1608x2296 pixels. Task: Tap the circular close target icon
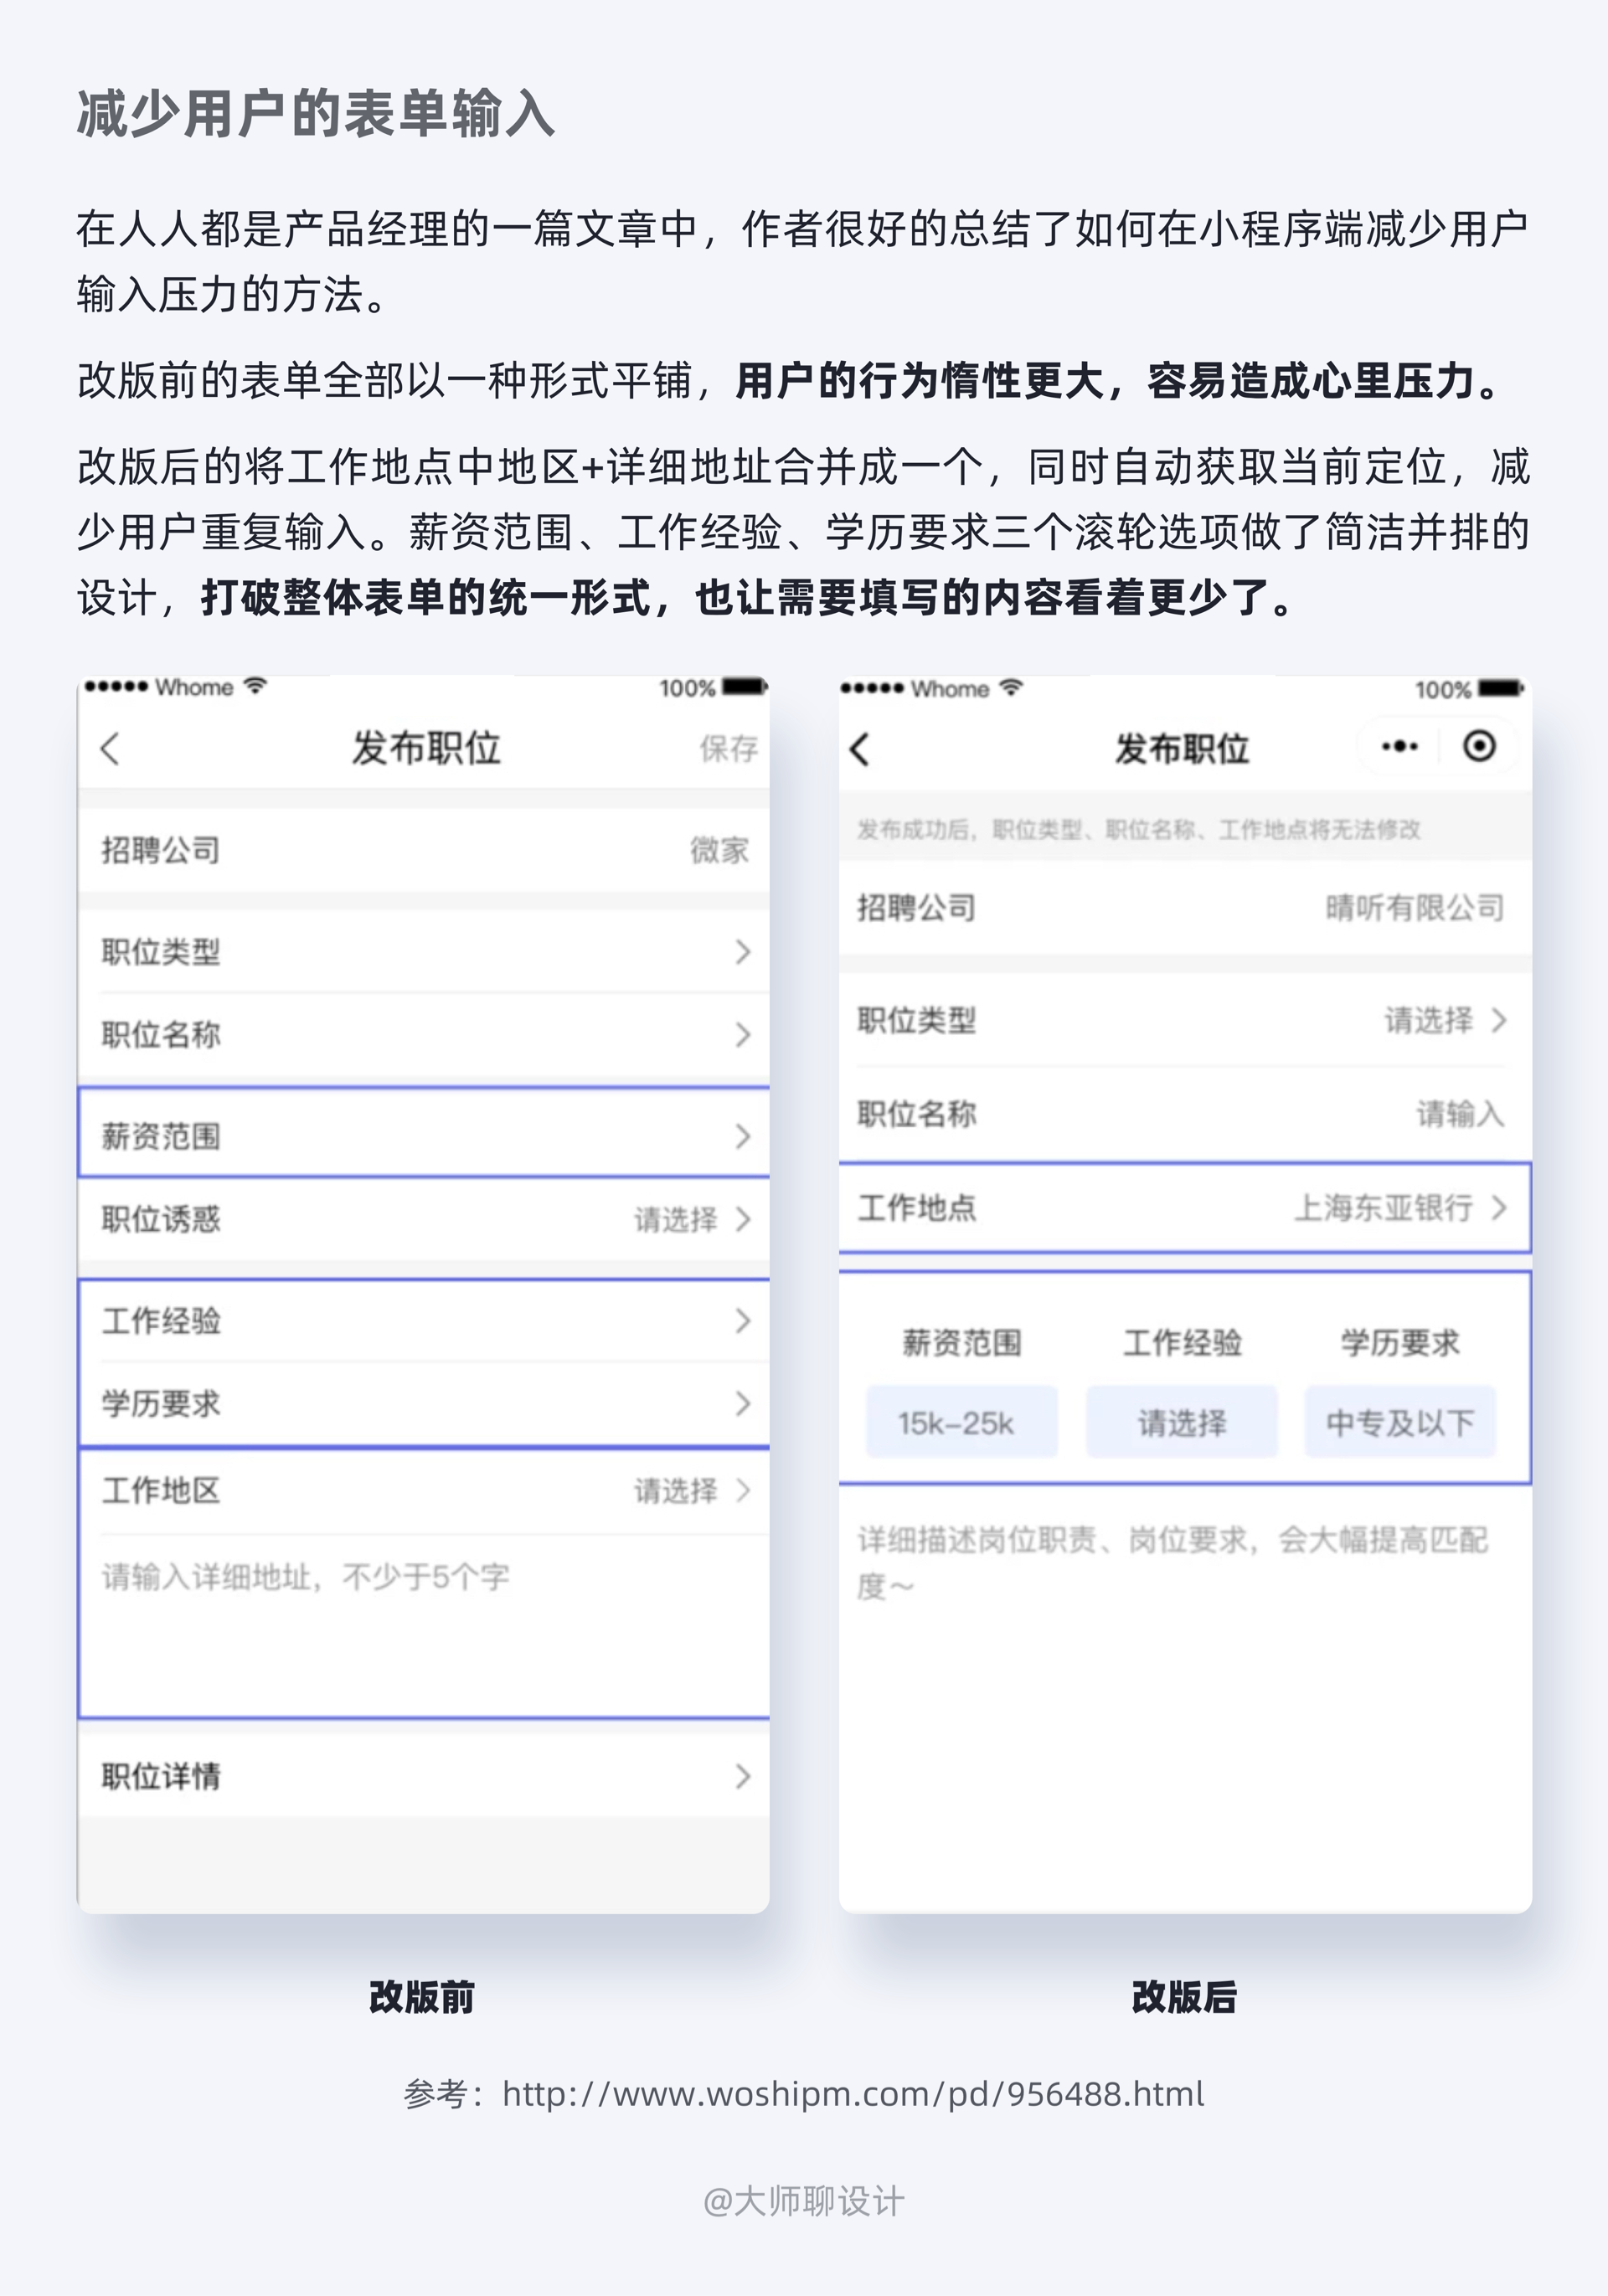1479,746
